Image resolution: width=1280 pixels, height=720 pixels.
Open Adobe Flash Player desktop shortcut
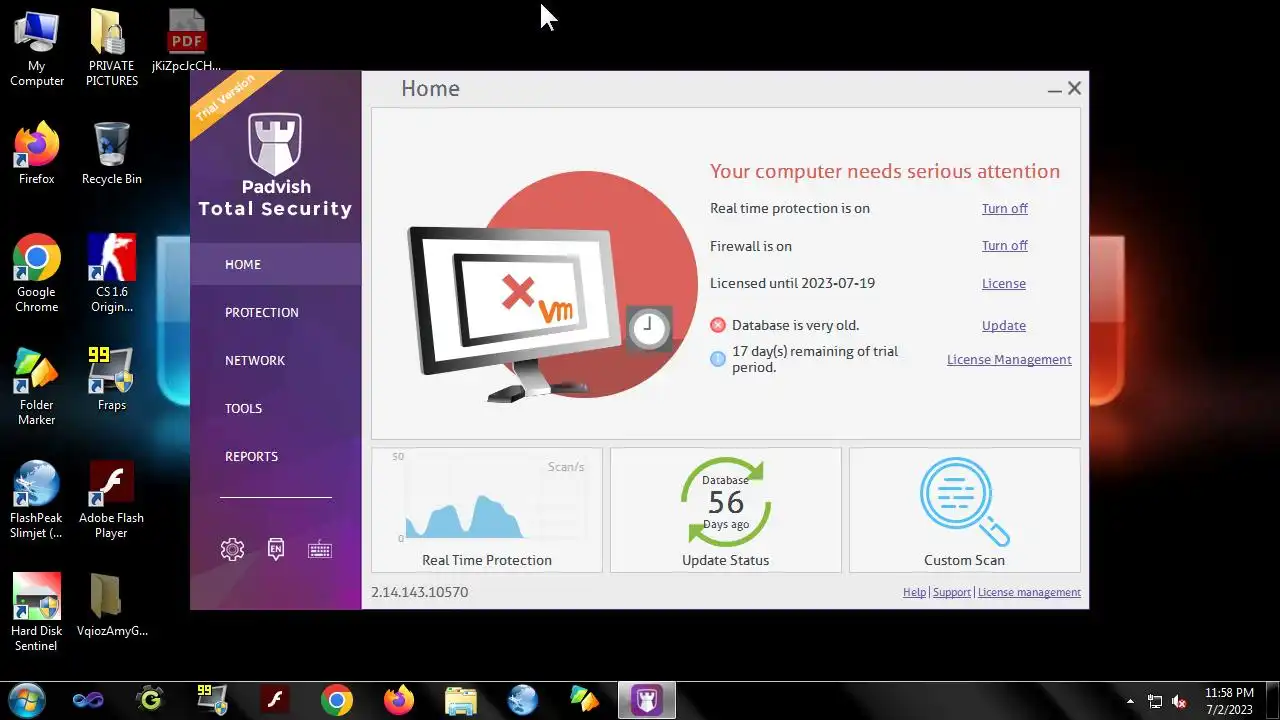[111, 500]
